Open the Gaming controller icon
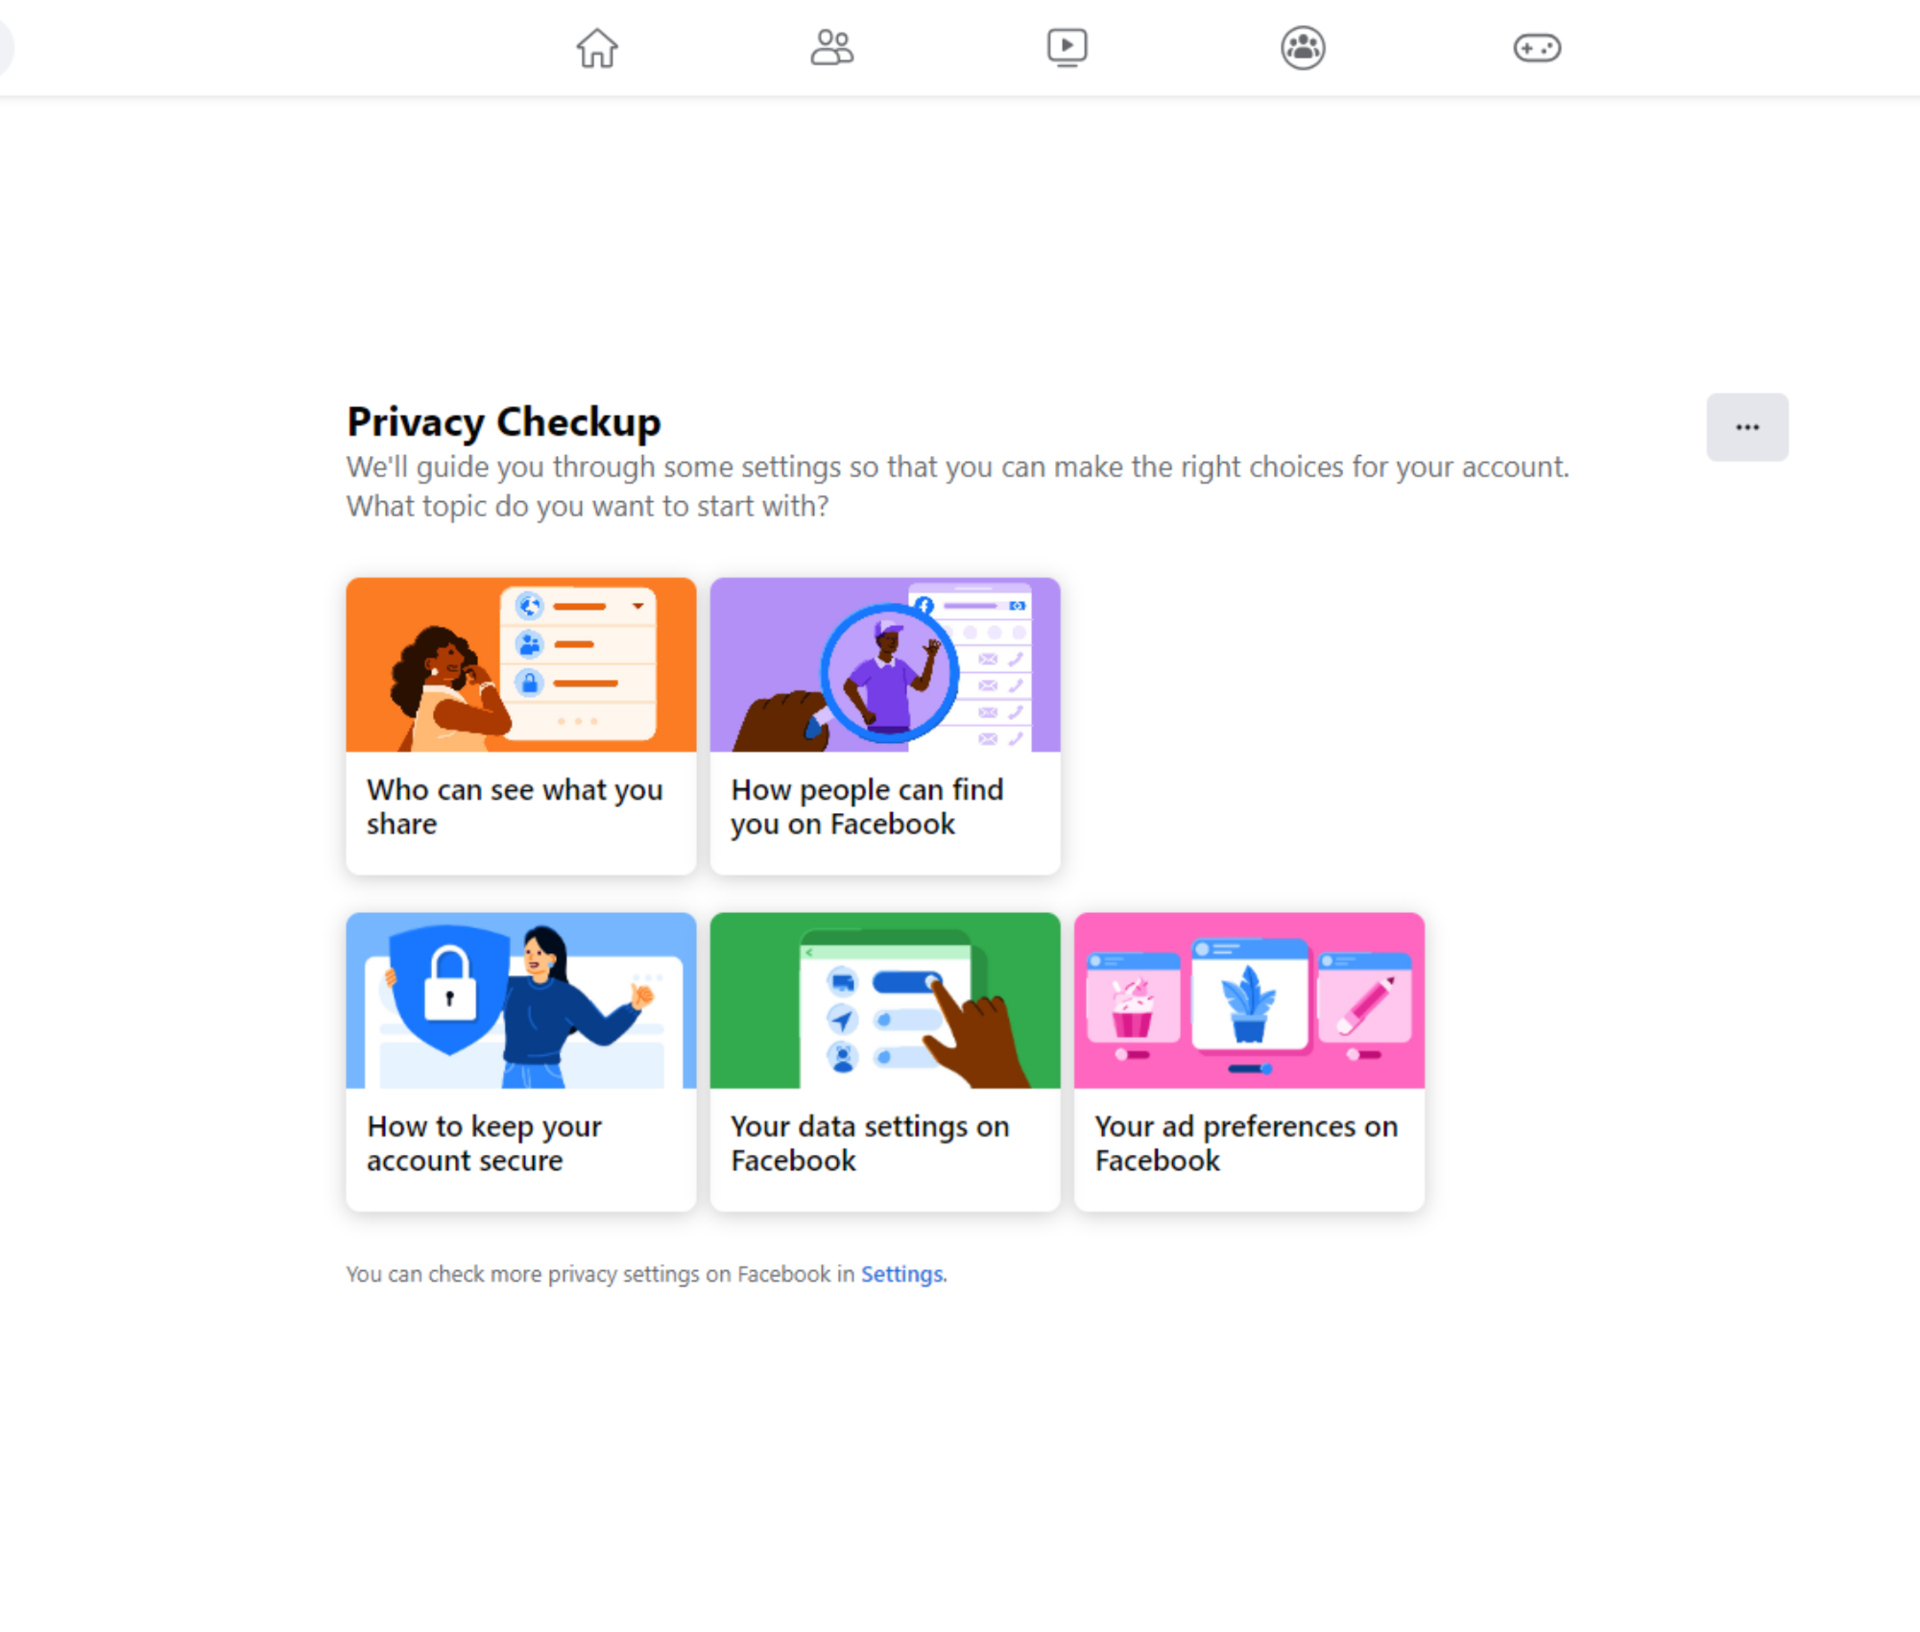Screen dimensions: 1920x1632 click(x=1537, y=47)
